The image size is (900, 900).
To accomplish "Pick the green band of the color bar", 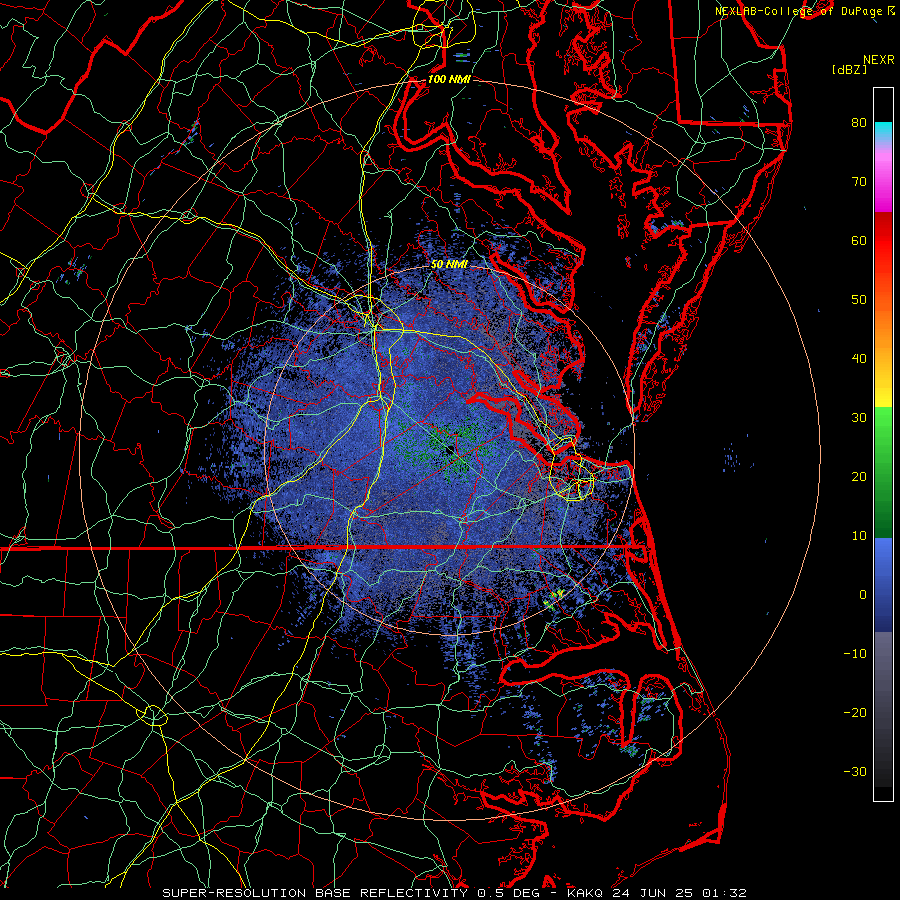I will coord(883,472).
